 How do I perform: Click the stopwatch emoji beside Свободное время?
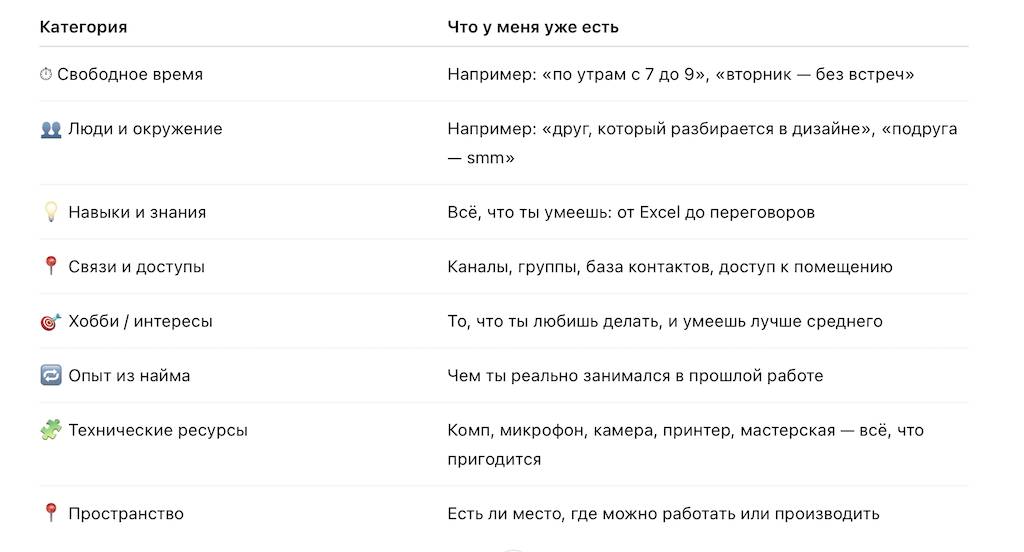[46, 74]
